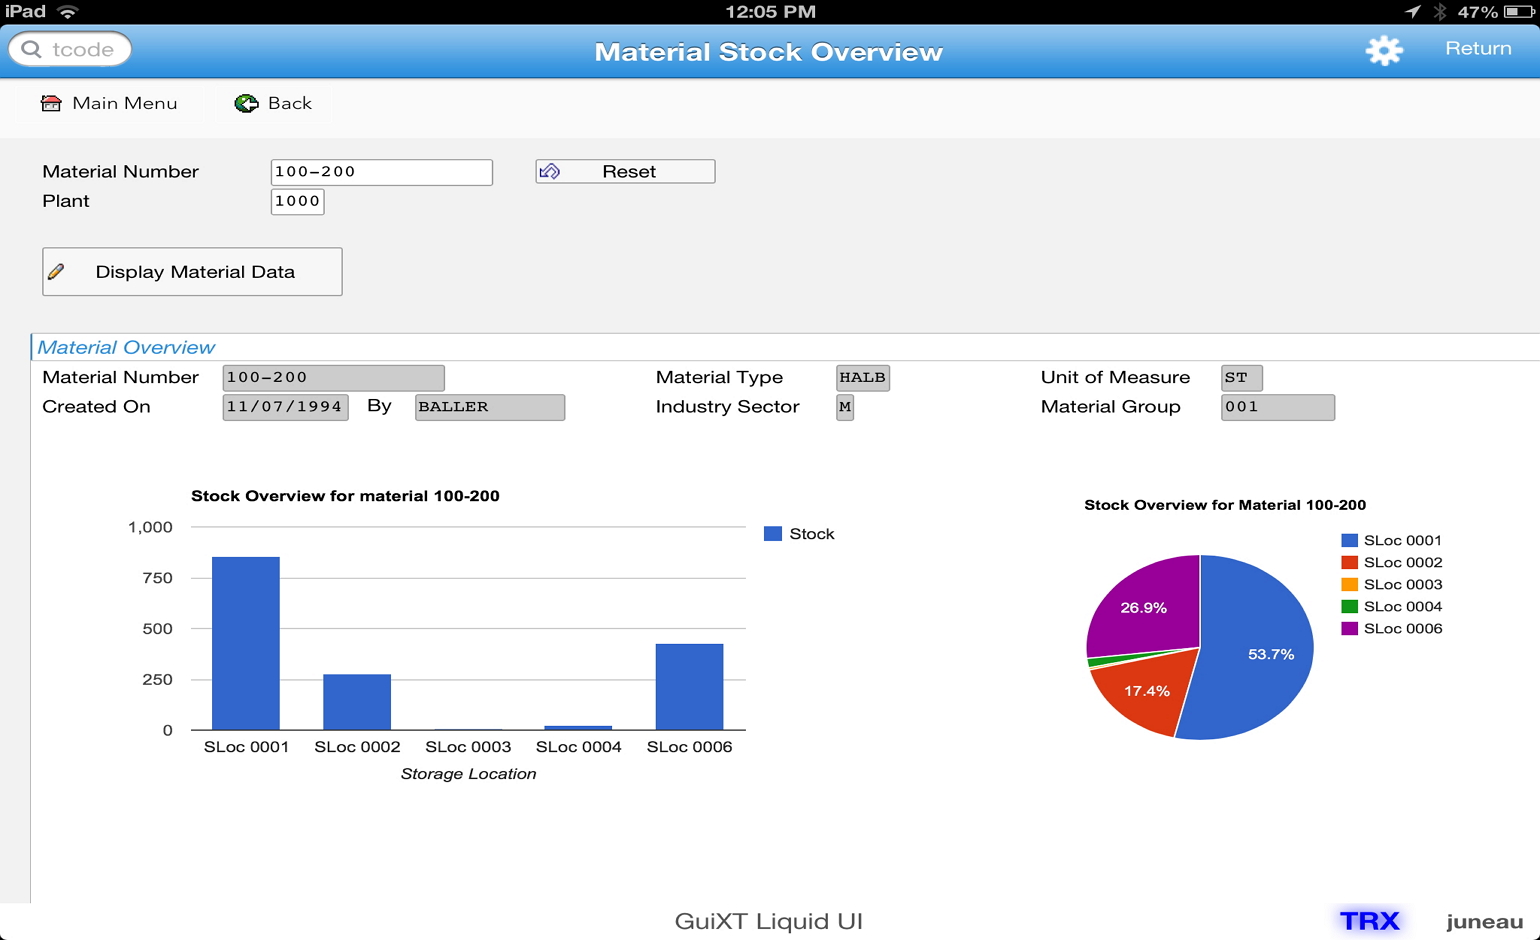
Task: Tap the search magnifier icon in tcode field
Action: (x=32, y=49)
